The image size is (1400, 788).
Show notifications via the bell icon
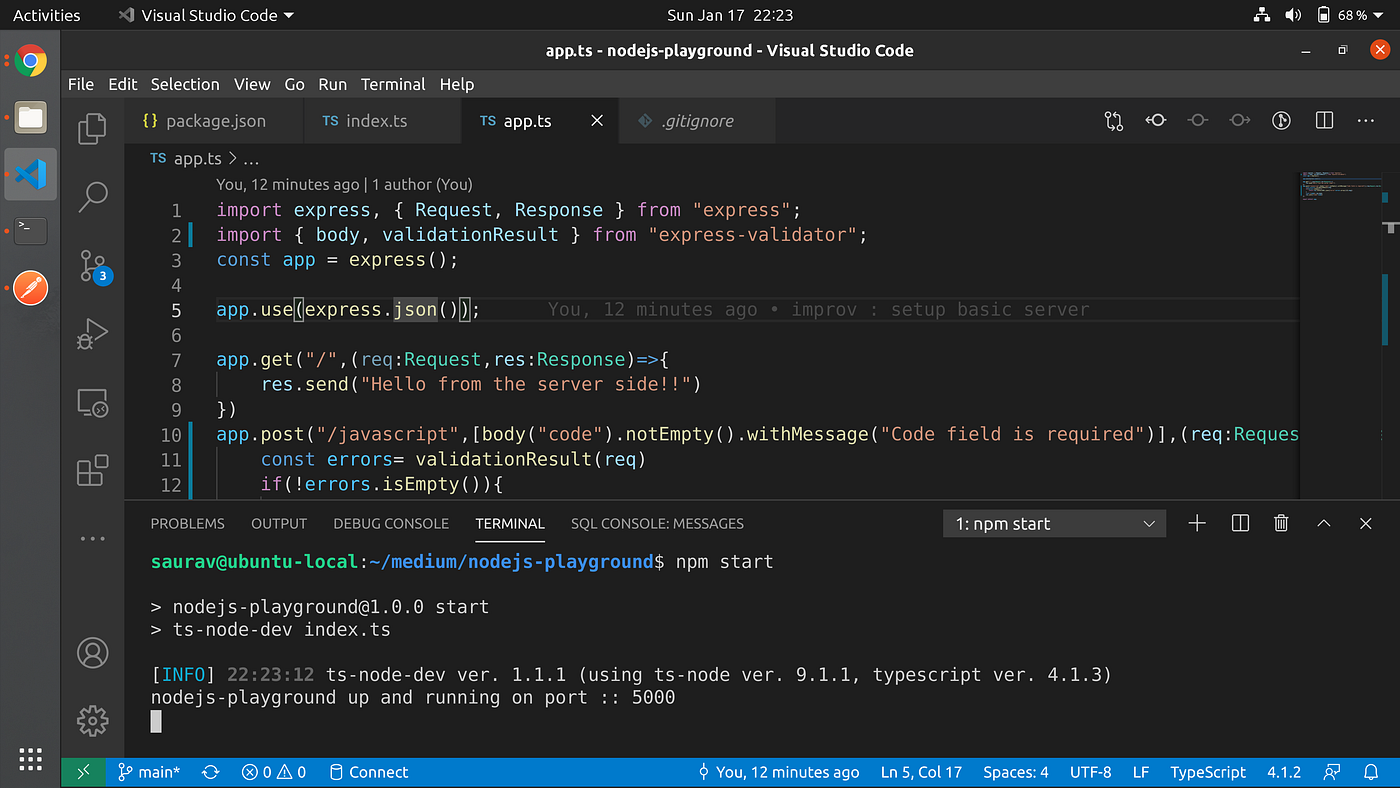[x=1371, y=772]
